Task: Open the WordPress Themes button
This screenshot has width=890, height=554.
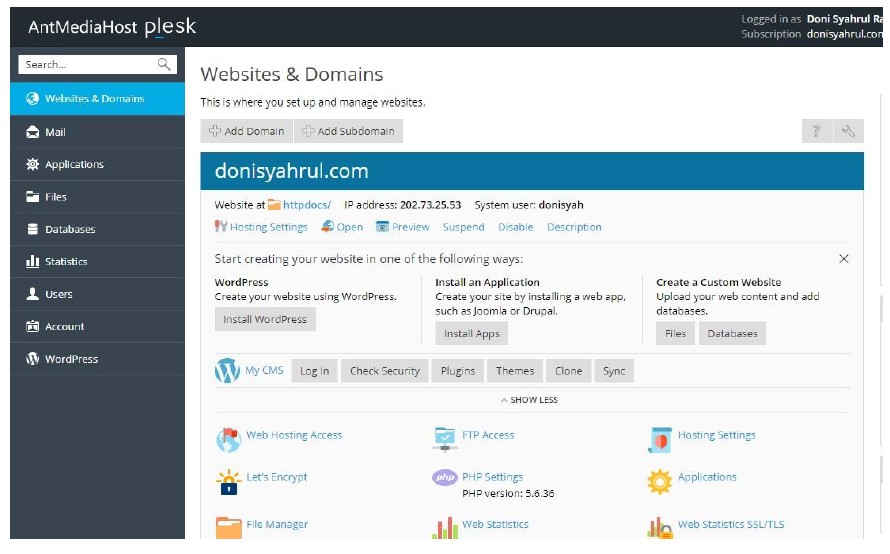Action: point(515,371)
